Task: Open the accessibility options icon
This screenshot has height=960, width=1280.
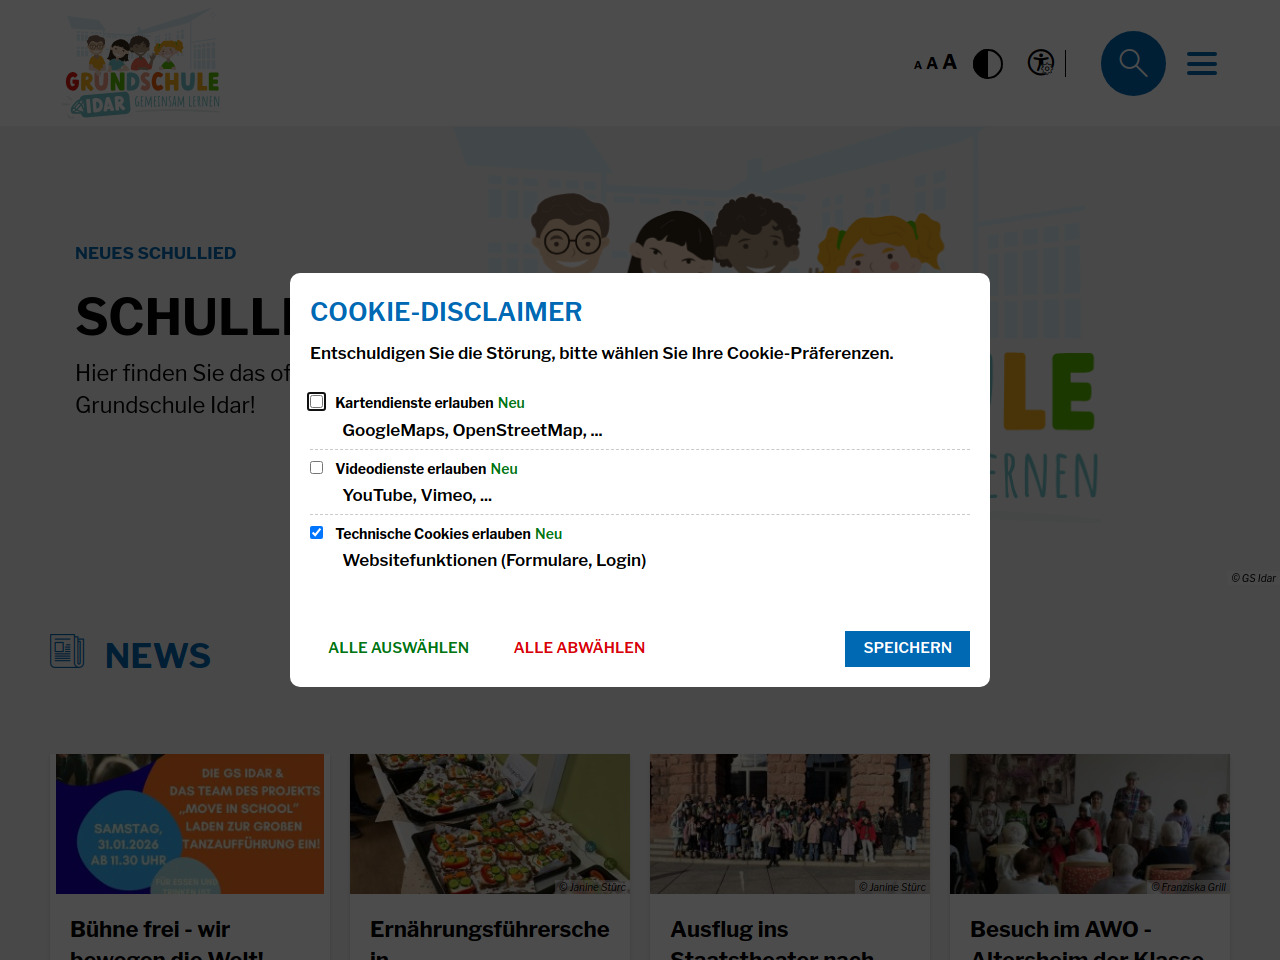Action: pos(1041,63)
